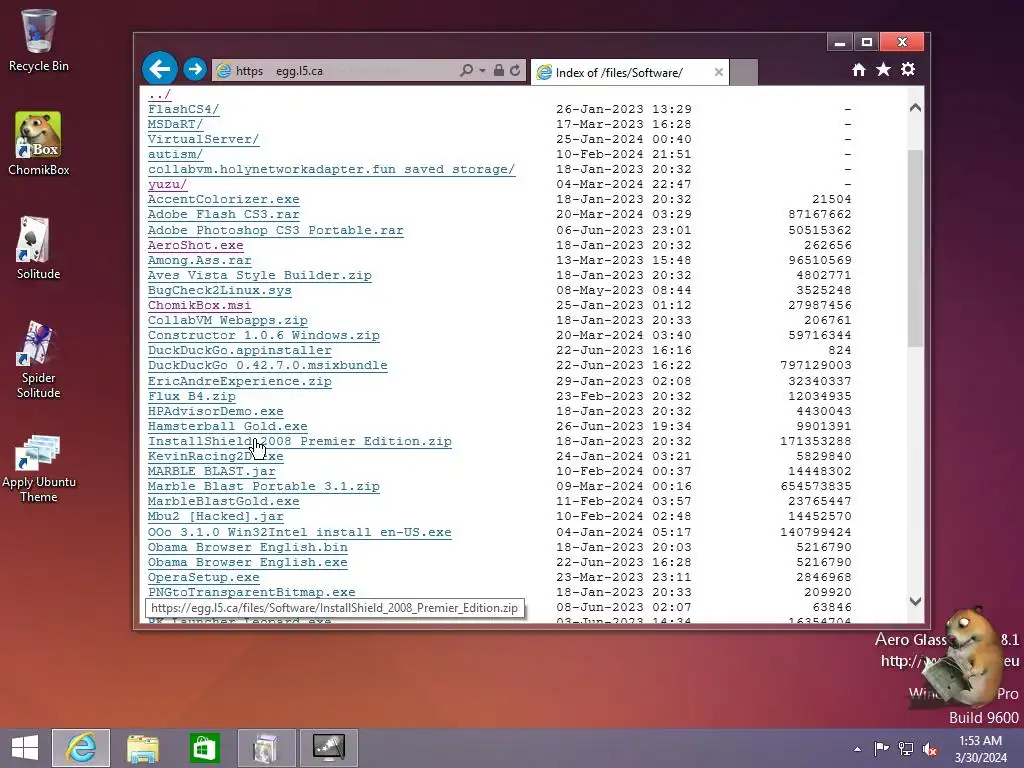Click the vertical scrollbar thumb

(915, 248)
